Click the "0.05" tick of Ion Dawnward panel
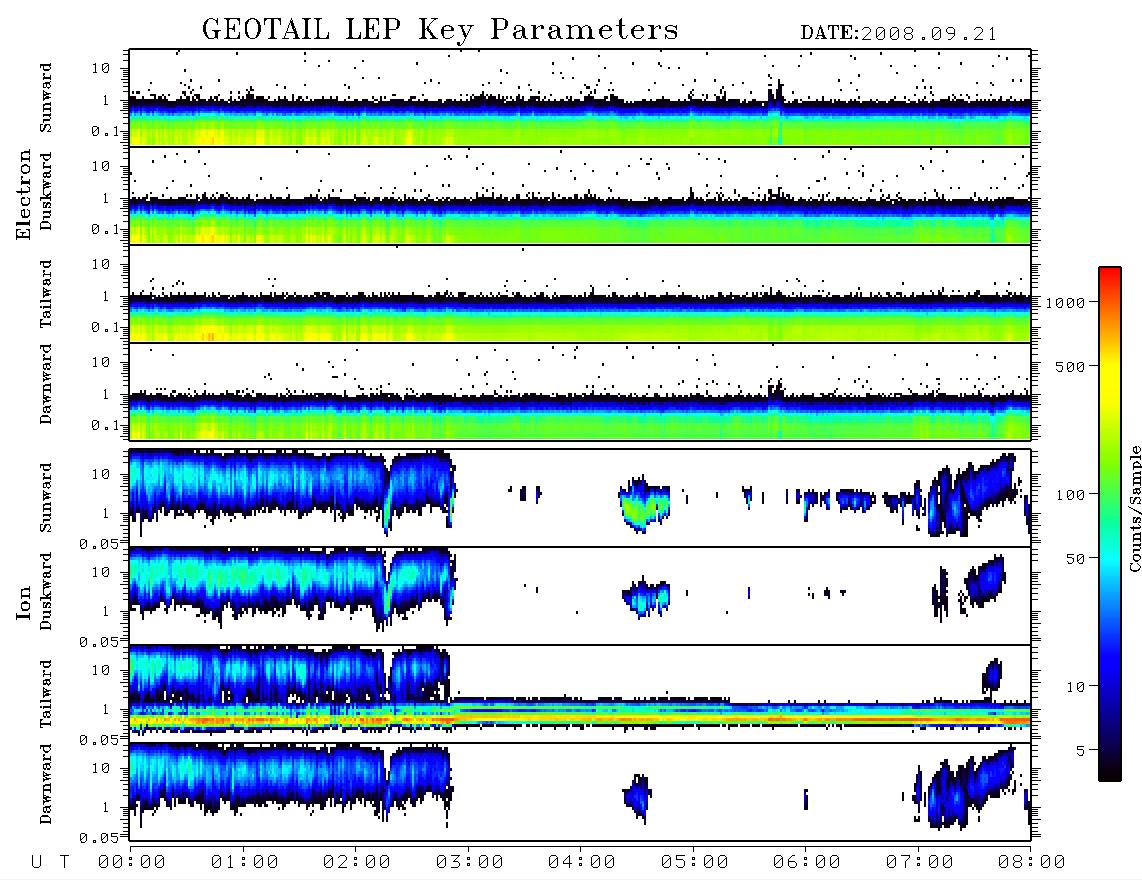Viewport: 1142px width, 880px height. pos(98,838)
